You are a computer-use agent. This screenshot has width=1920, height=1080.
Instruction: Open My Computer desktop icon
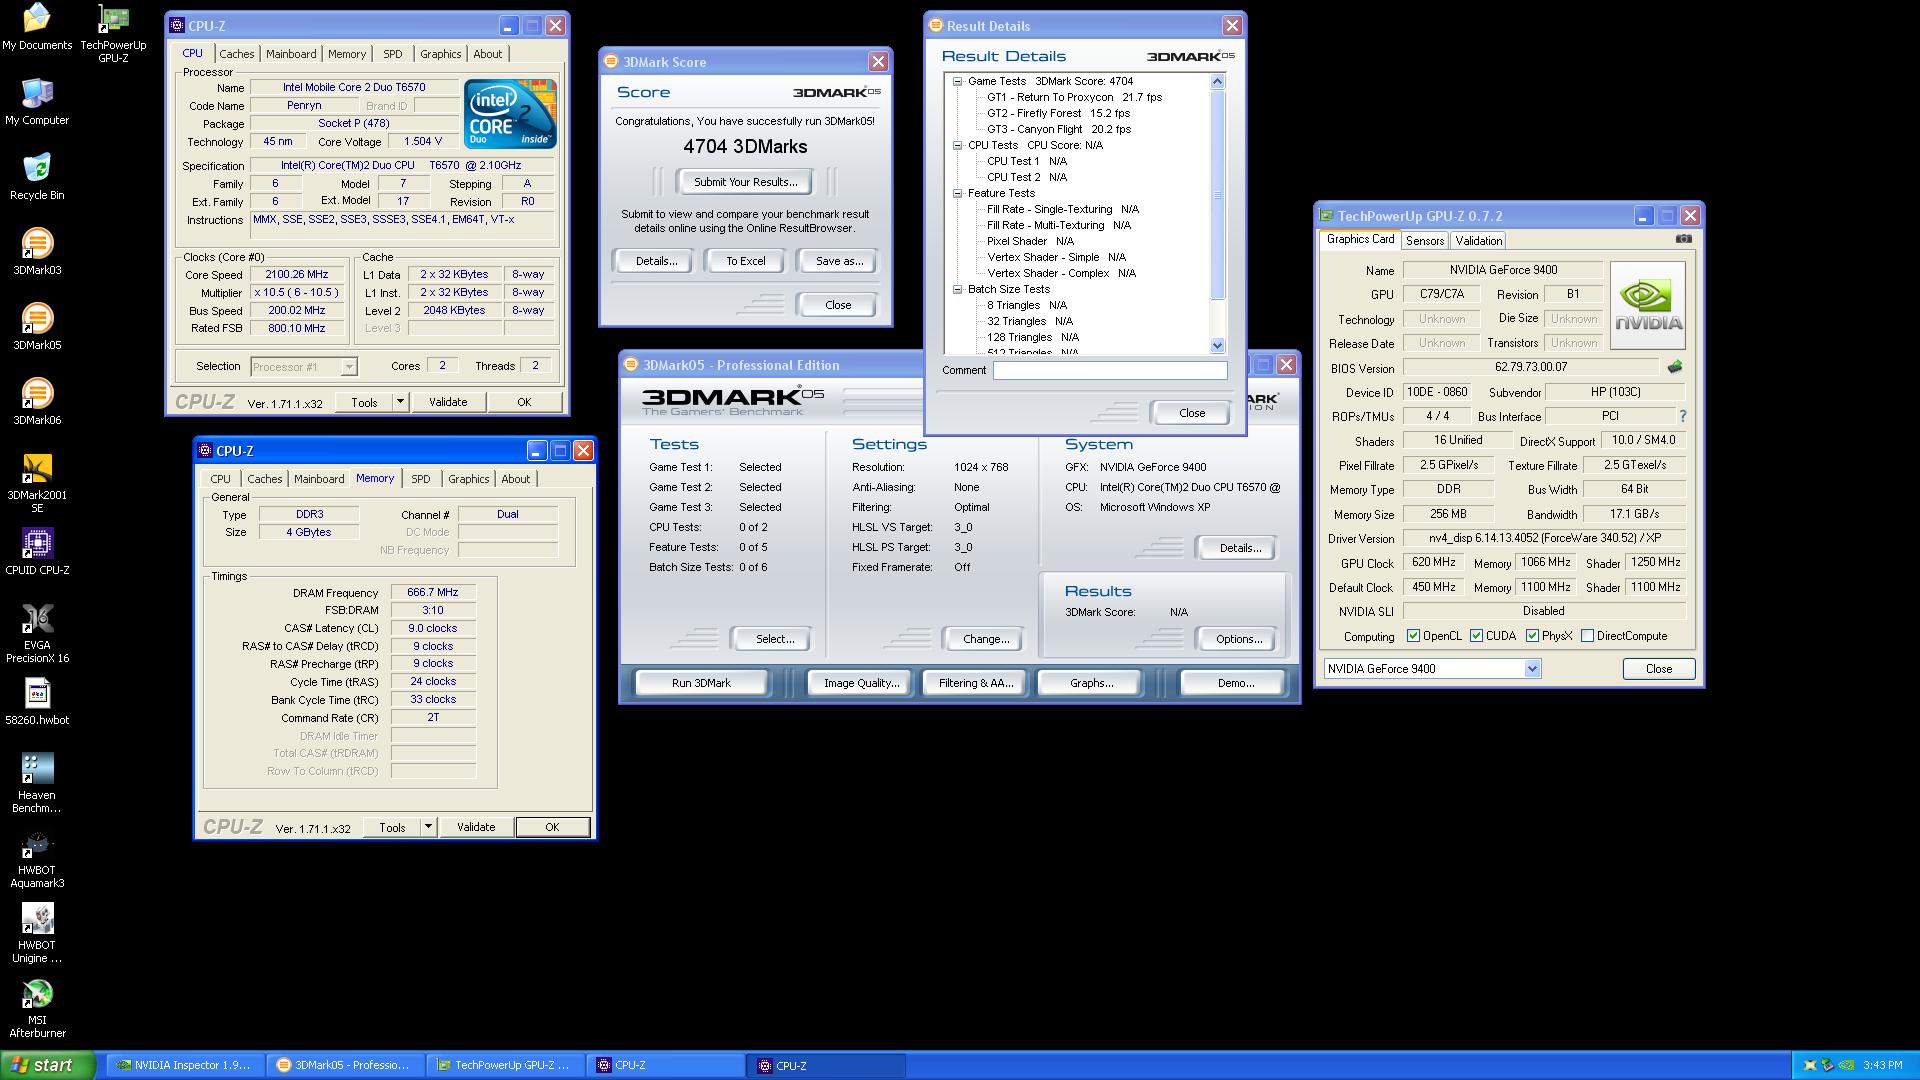click(x=37, y=102)
